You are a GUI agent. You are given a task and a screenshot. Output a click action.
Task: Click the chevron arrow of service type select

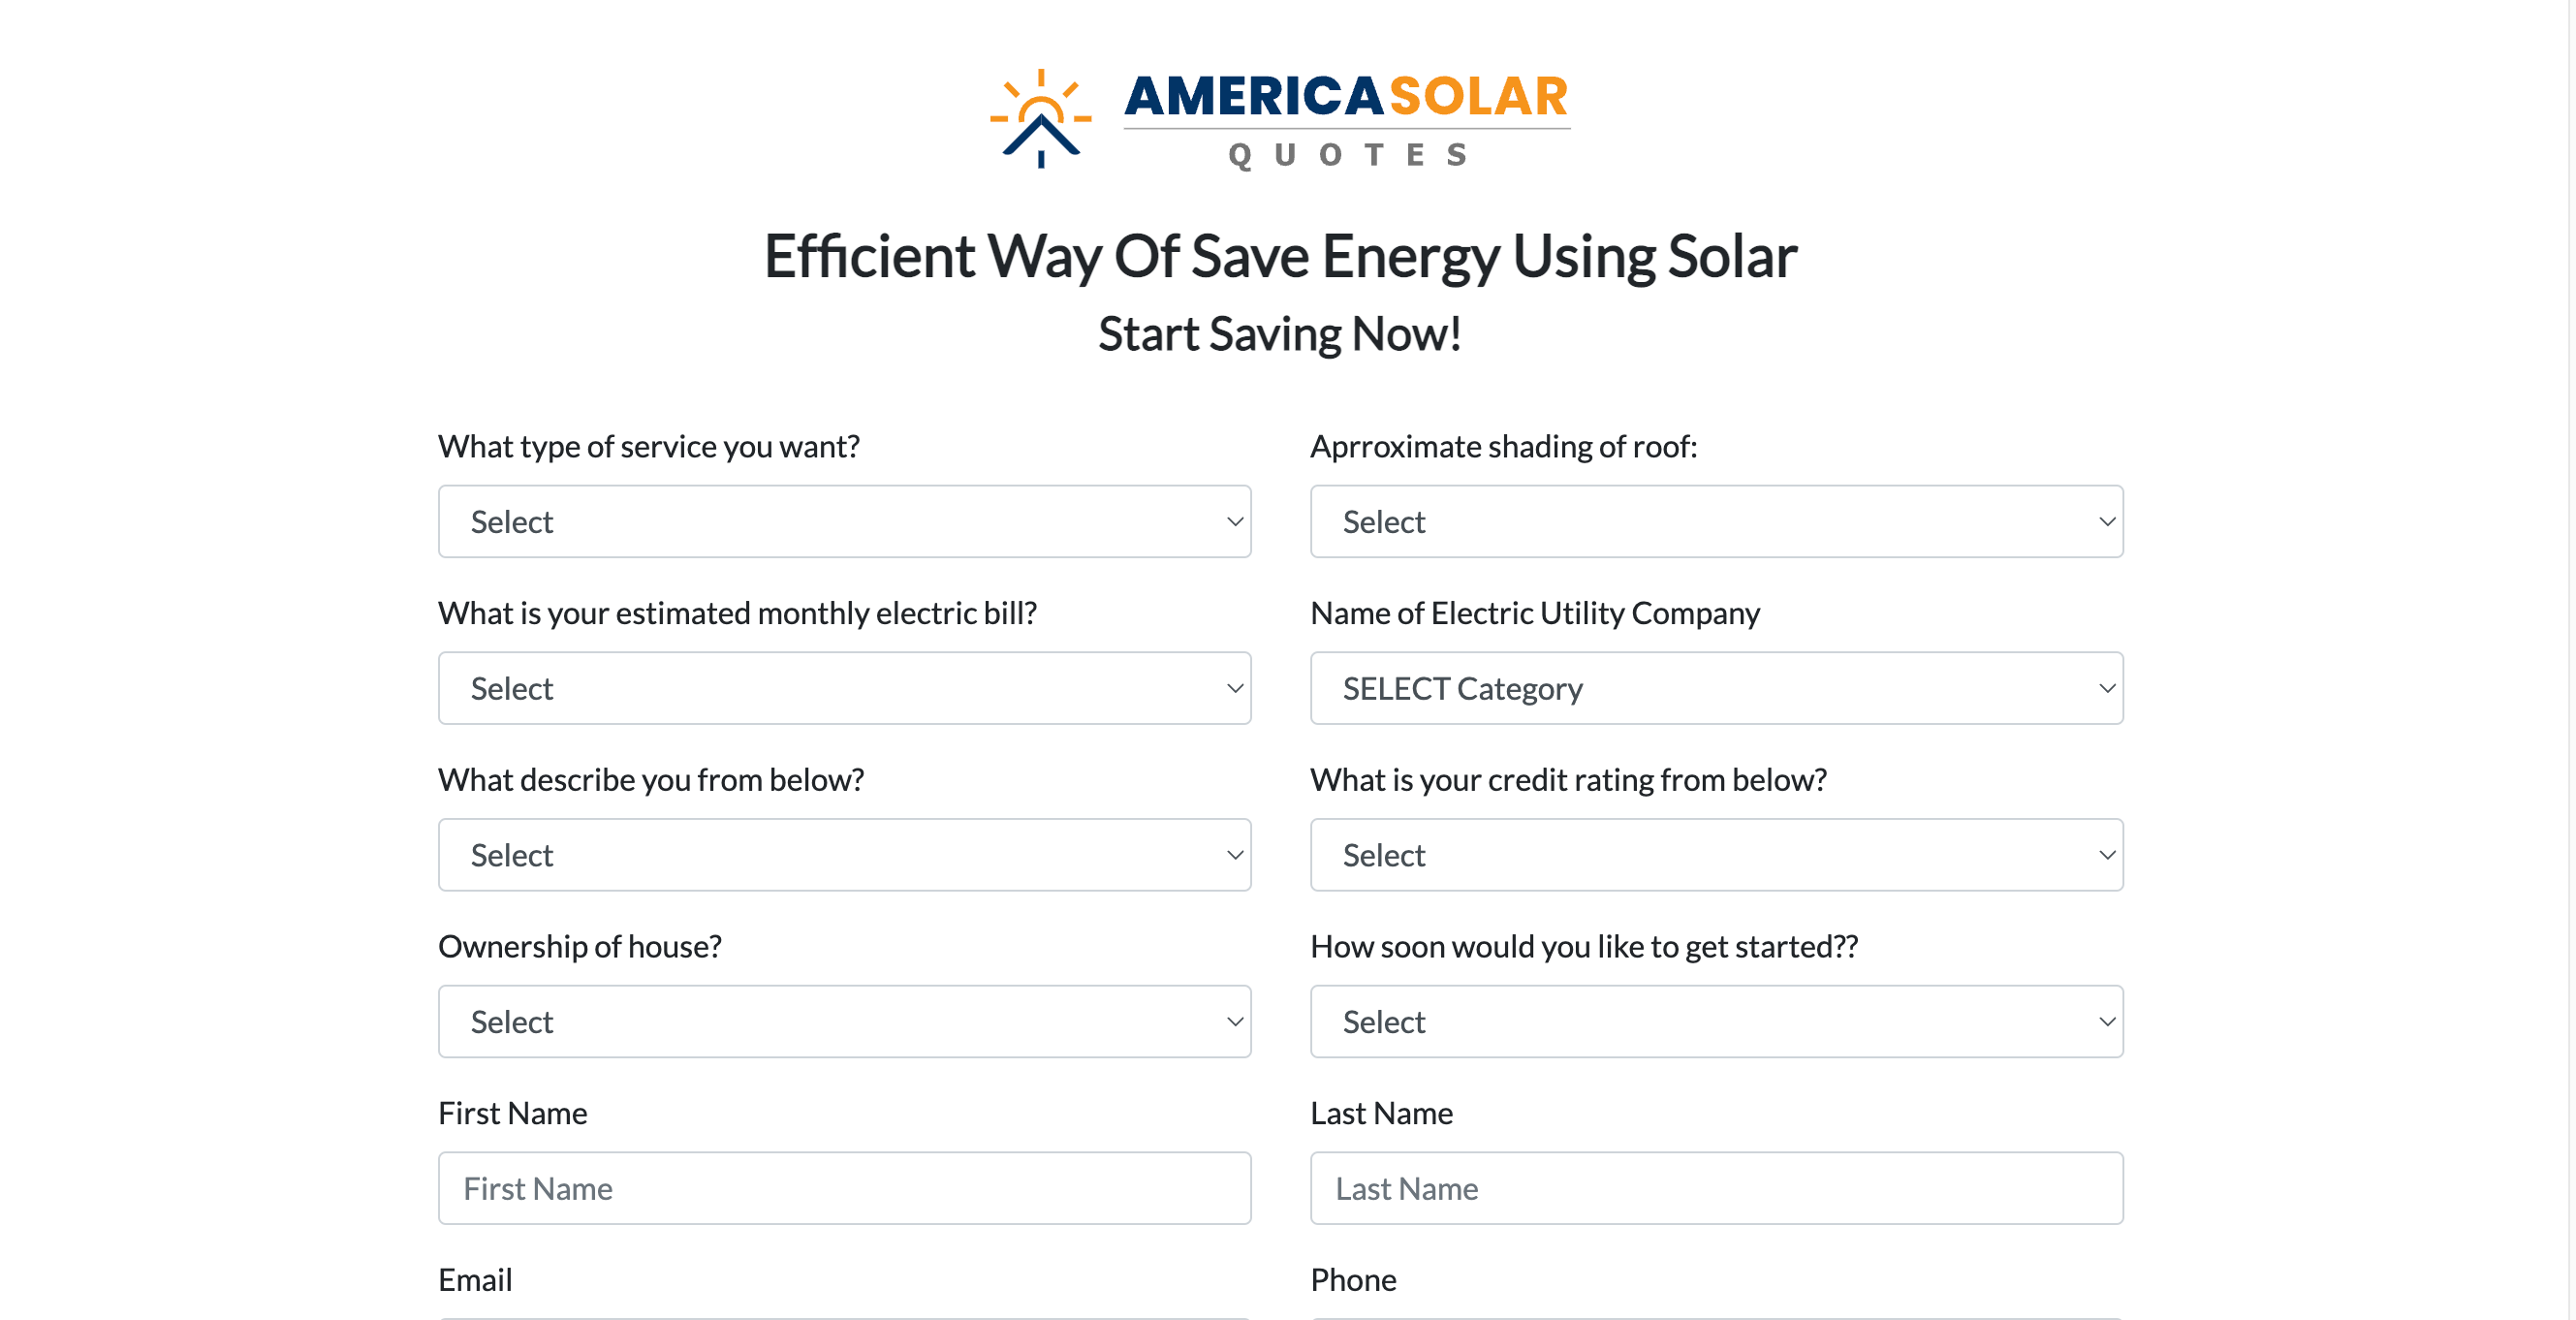tap(1235, 522)
